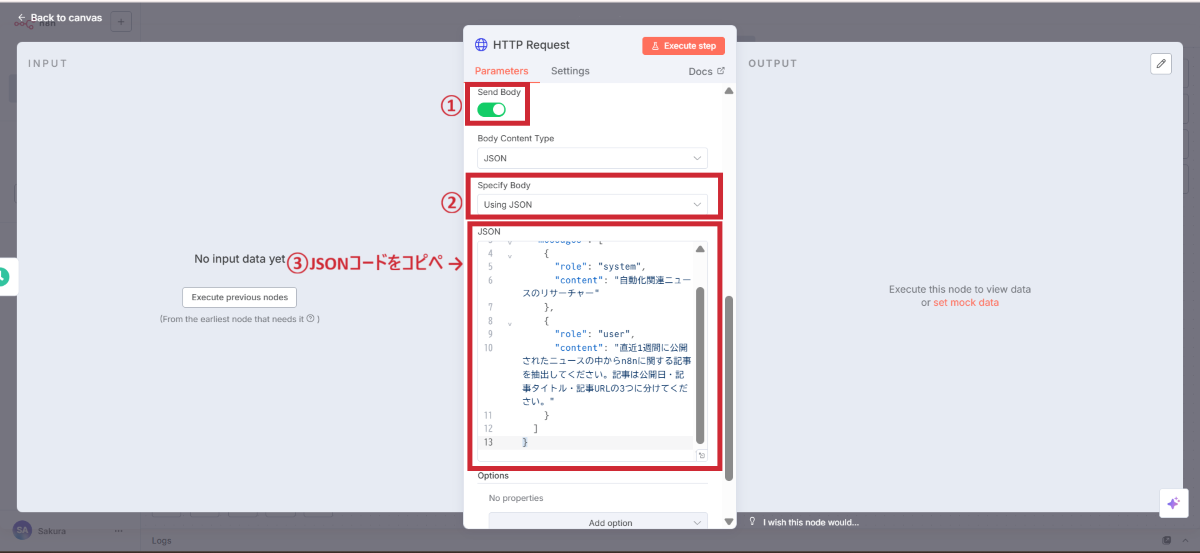Click the JSON editor vertical scrollbar

click(700, 360)
